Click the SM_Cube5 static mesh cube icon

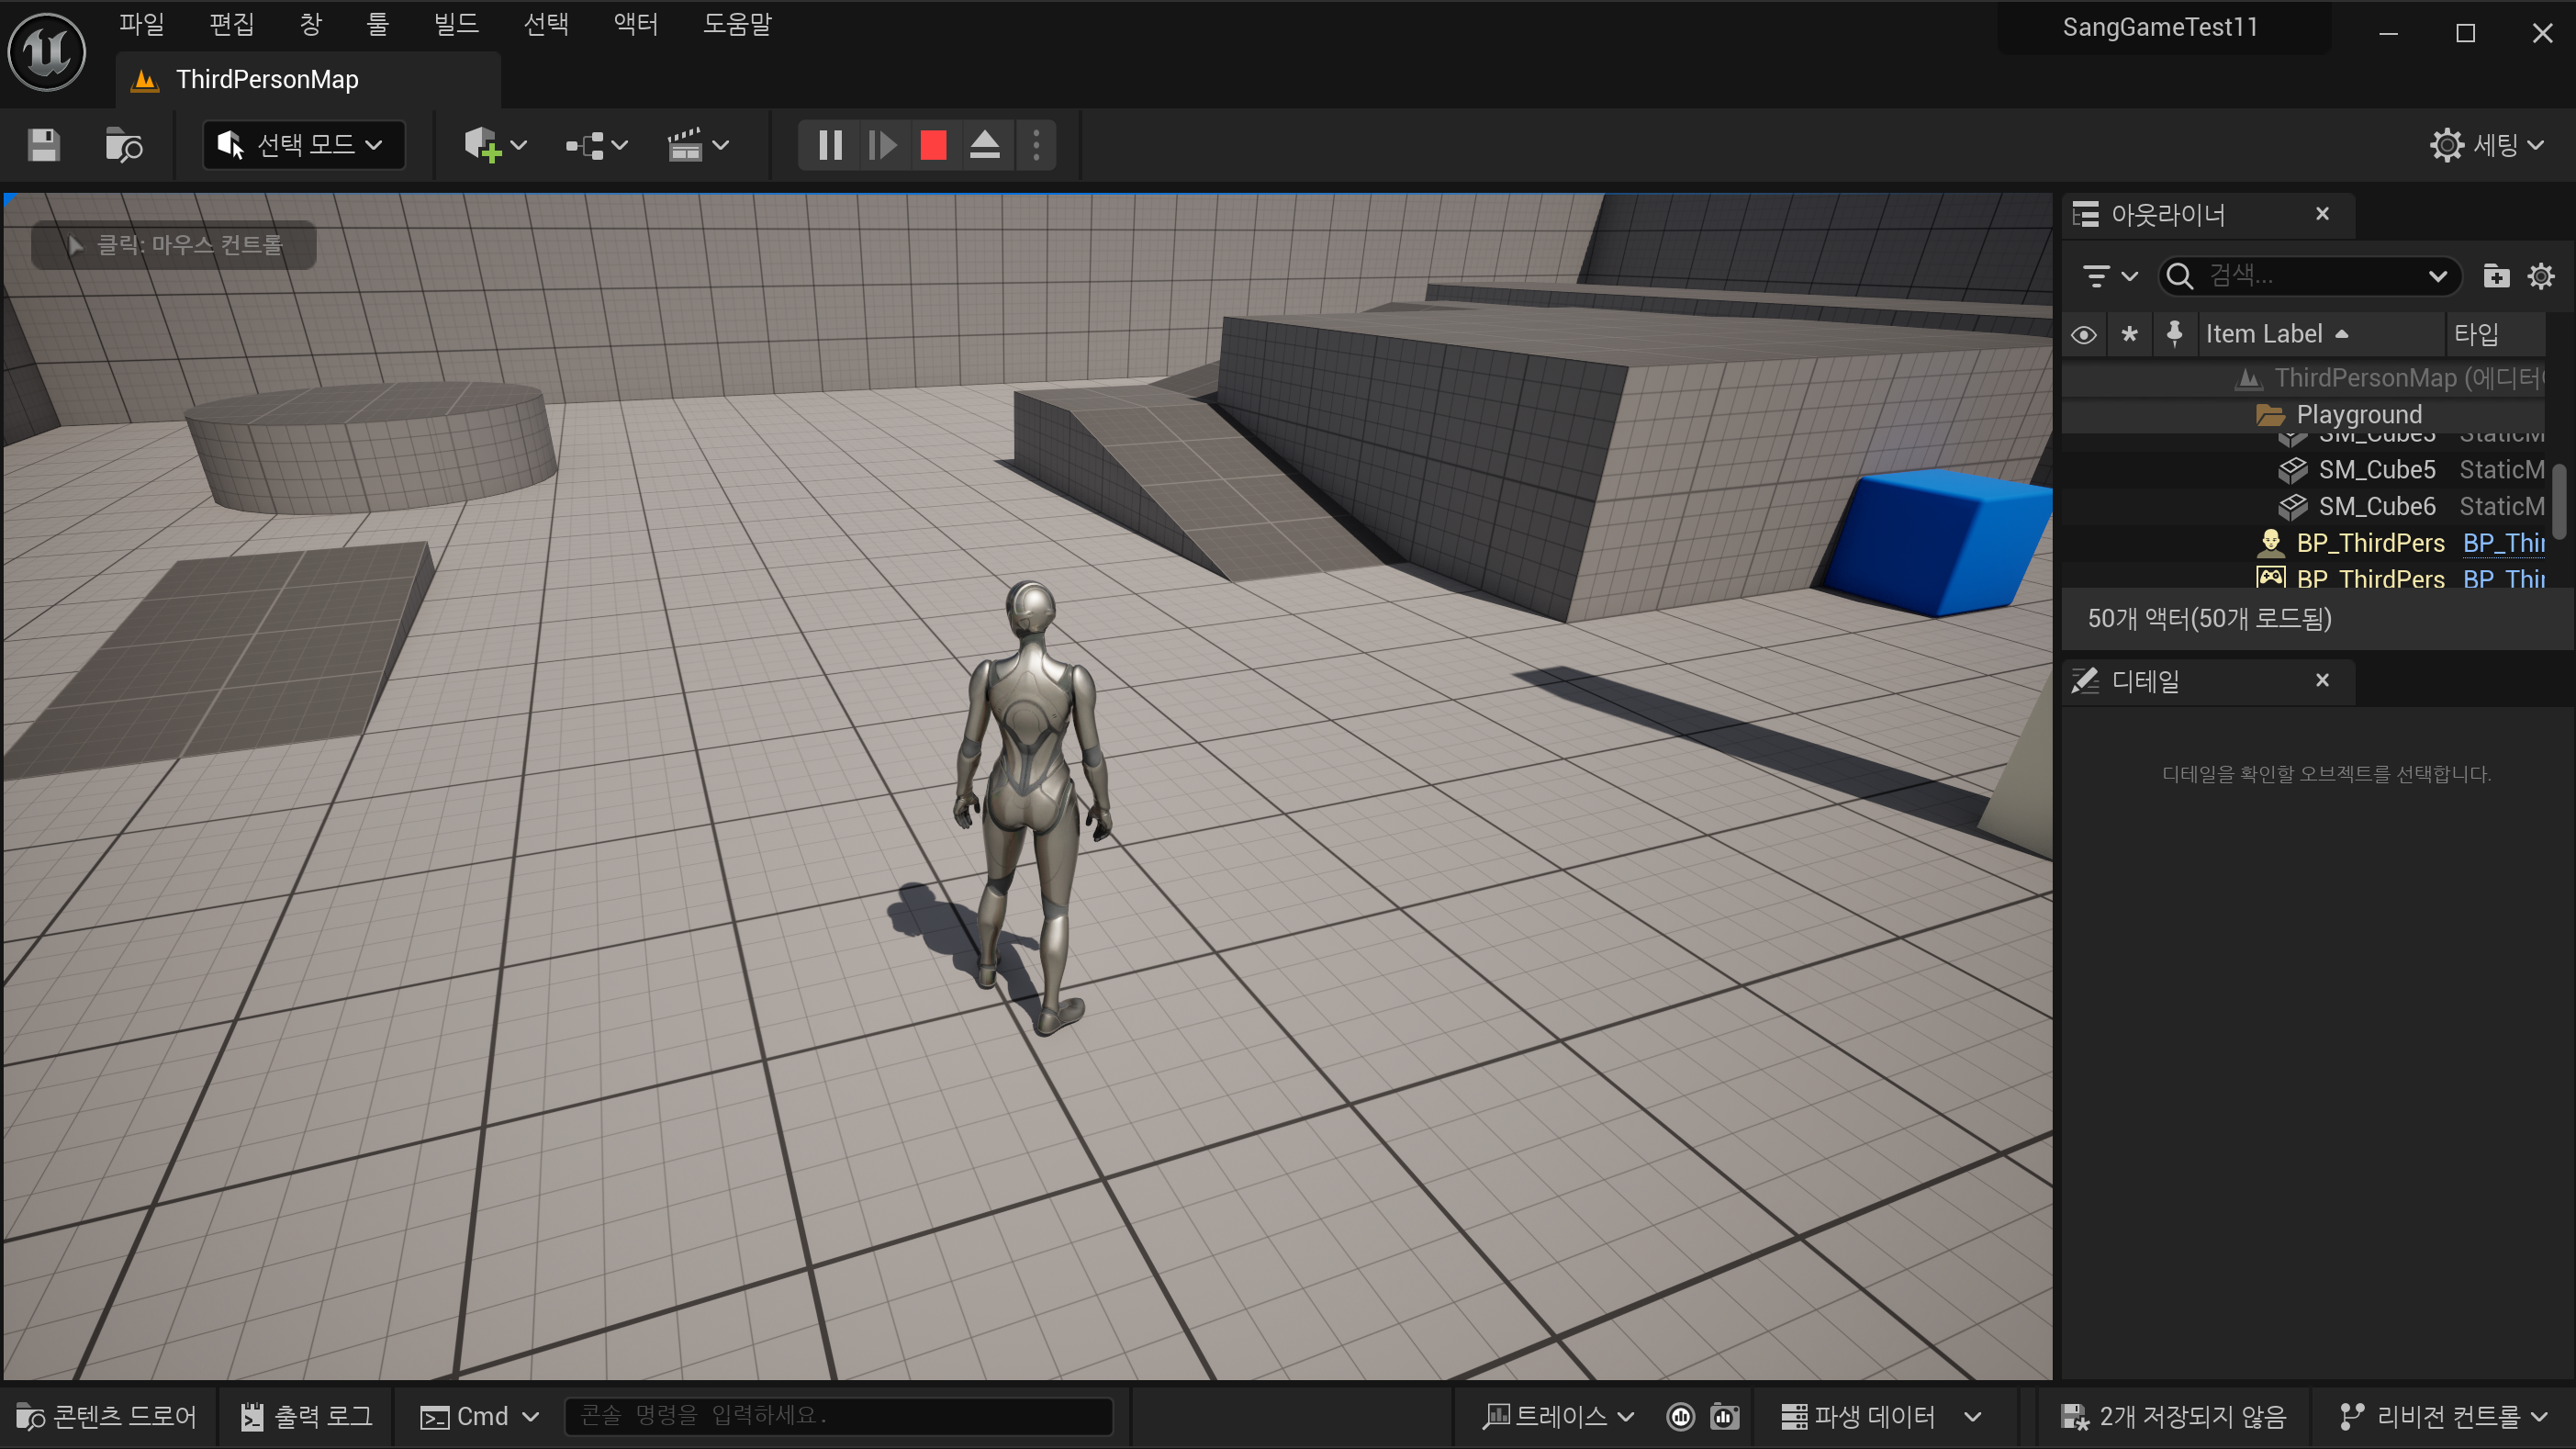(2292, 469)
